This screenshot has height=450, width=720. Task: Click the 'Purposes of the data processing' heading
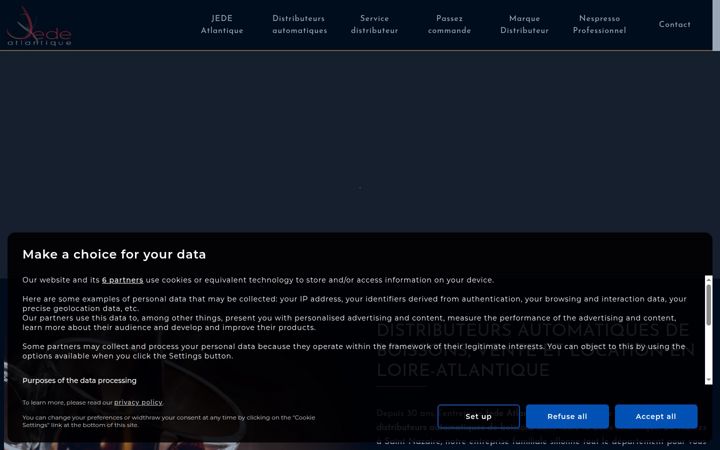79,381
